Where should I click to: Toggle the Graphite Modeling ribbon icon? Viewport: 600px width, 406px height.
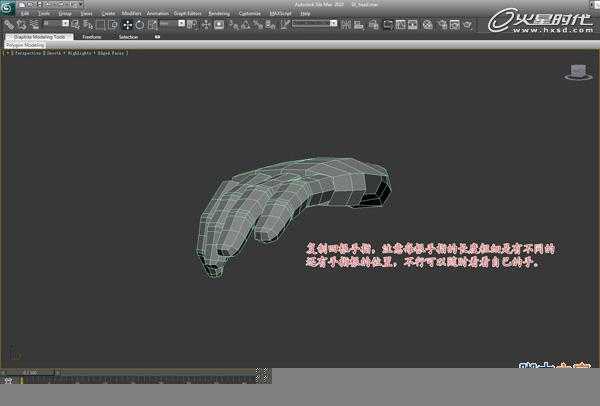pos(388,25)
